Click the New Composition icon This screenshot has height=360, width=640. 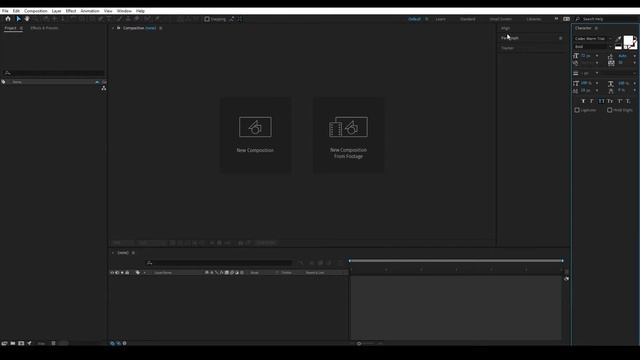tap(255, 127)
